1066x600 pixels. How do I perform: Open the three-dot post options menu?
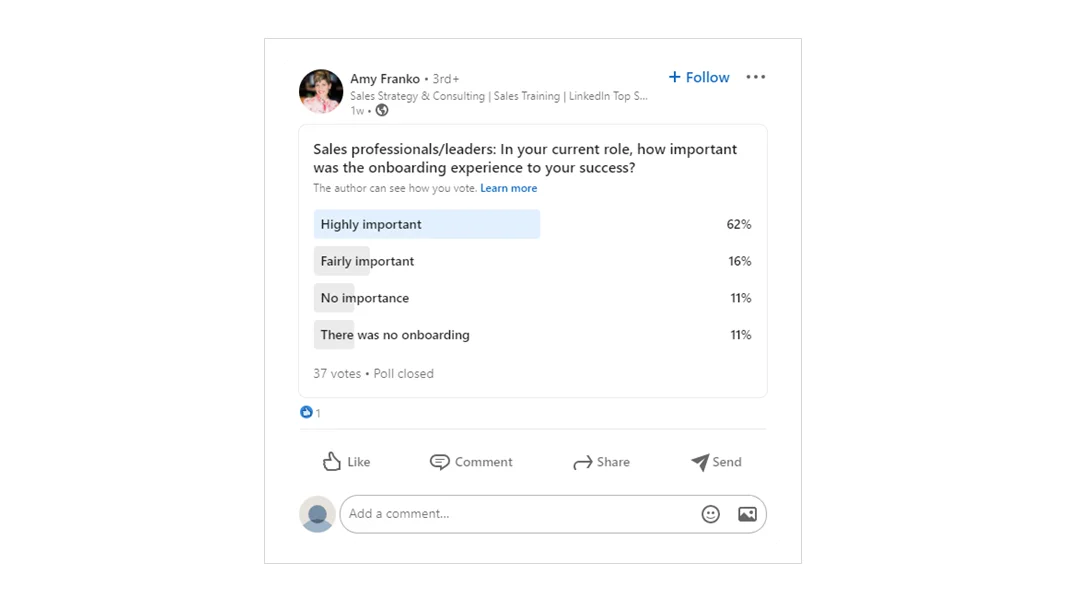click(x=755, y=77)
